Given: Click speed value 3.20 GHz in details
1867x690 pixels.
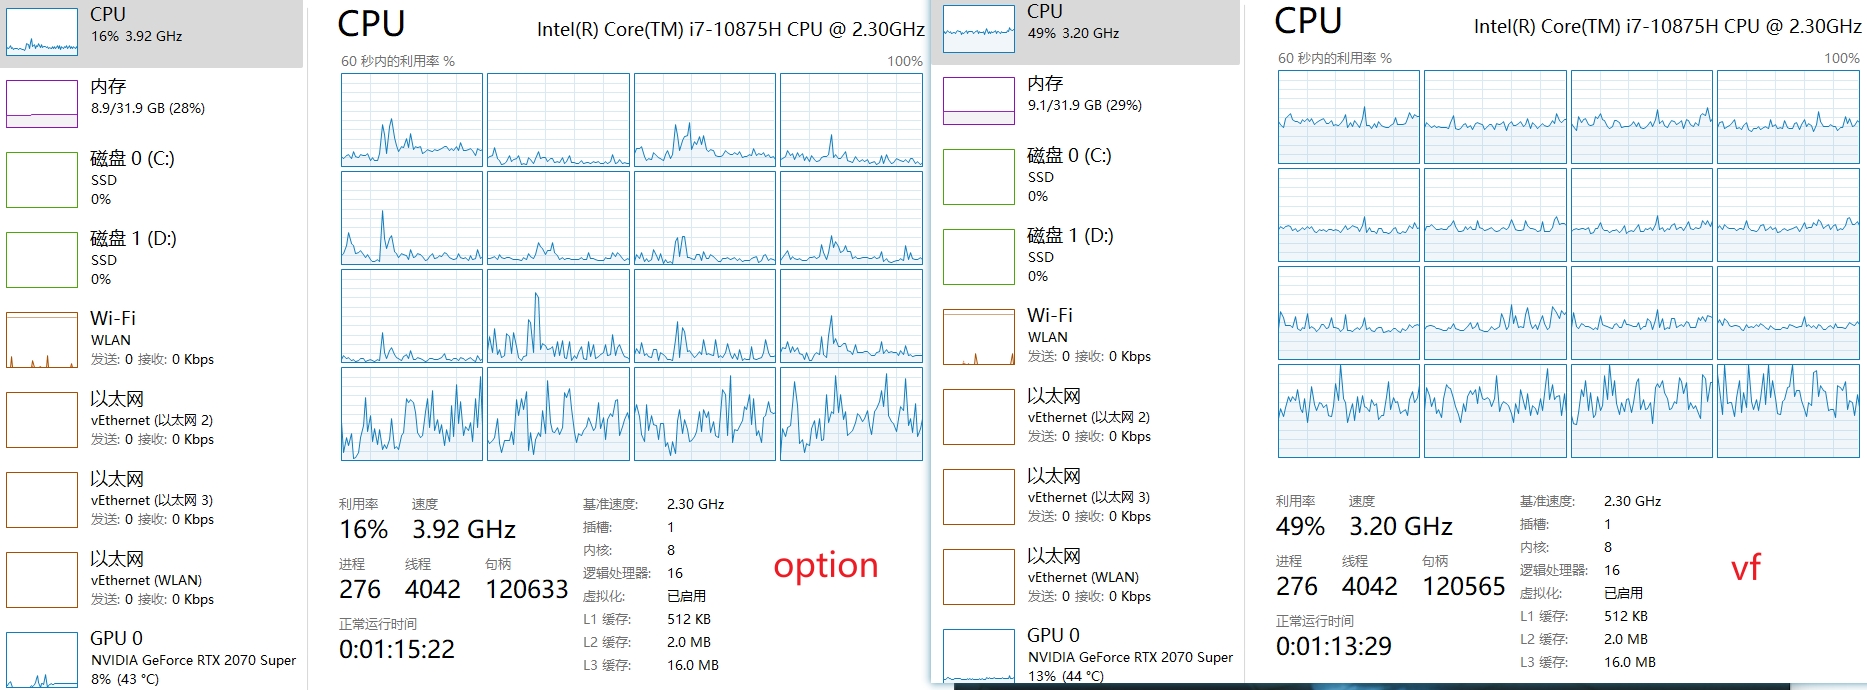Looking at the screenshot, I should tap(1401, 526).
